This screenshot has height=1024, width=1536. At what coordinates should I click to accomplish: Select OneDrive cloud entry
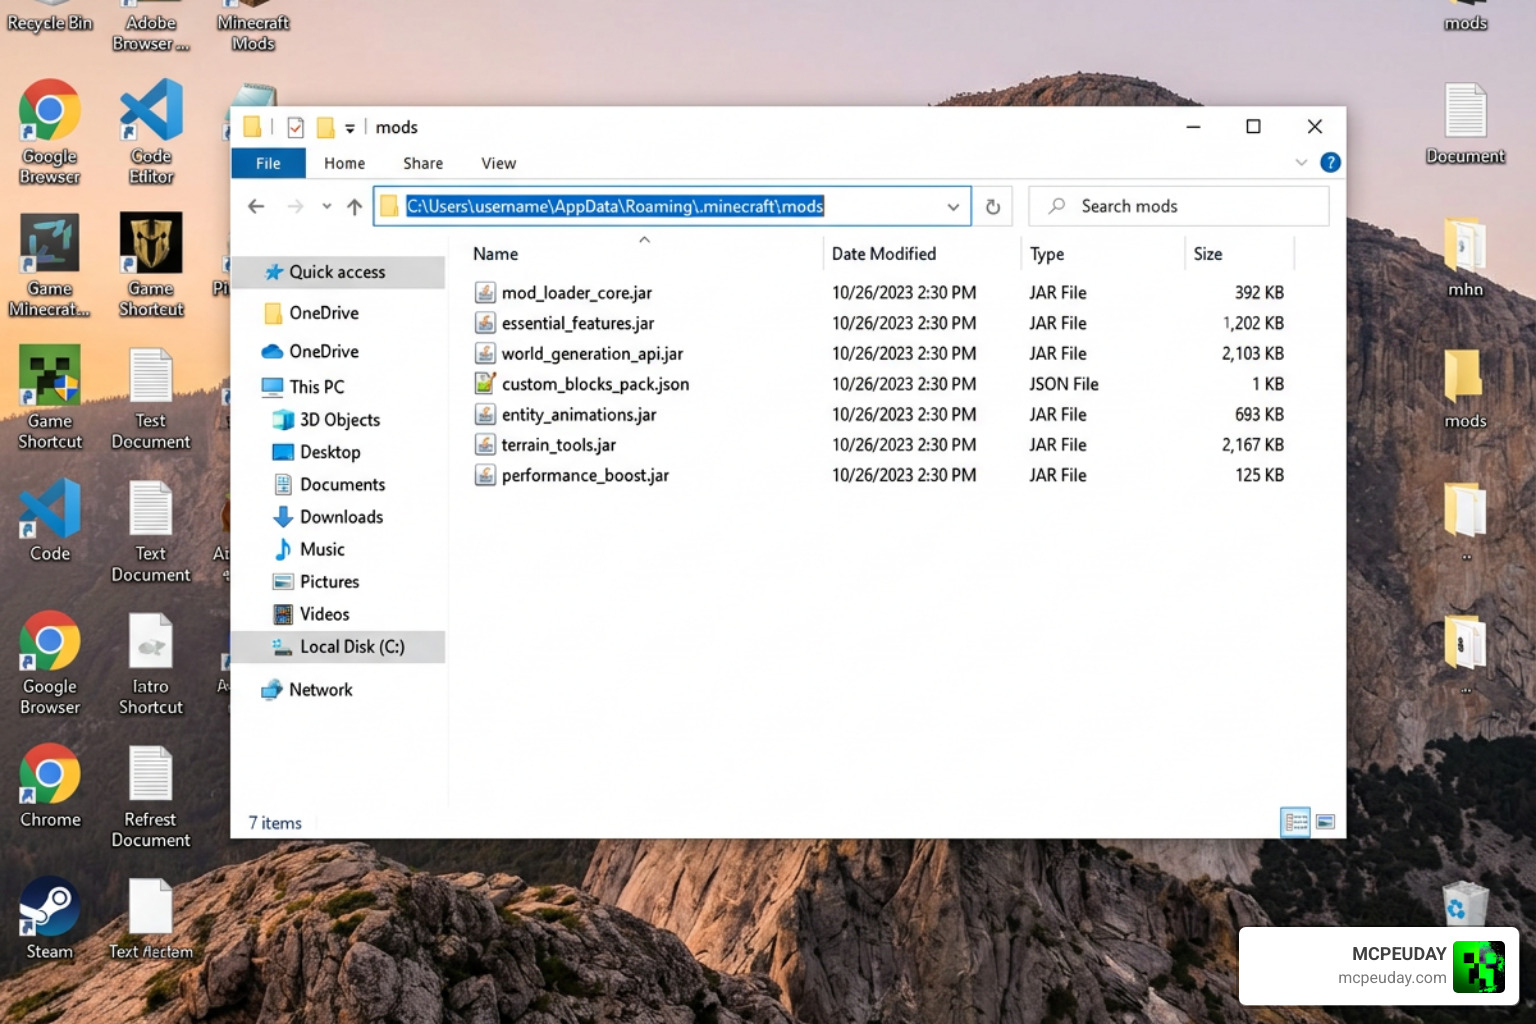(323, 351)
